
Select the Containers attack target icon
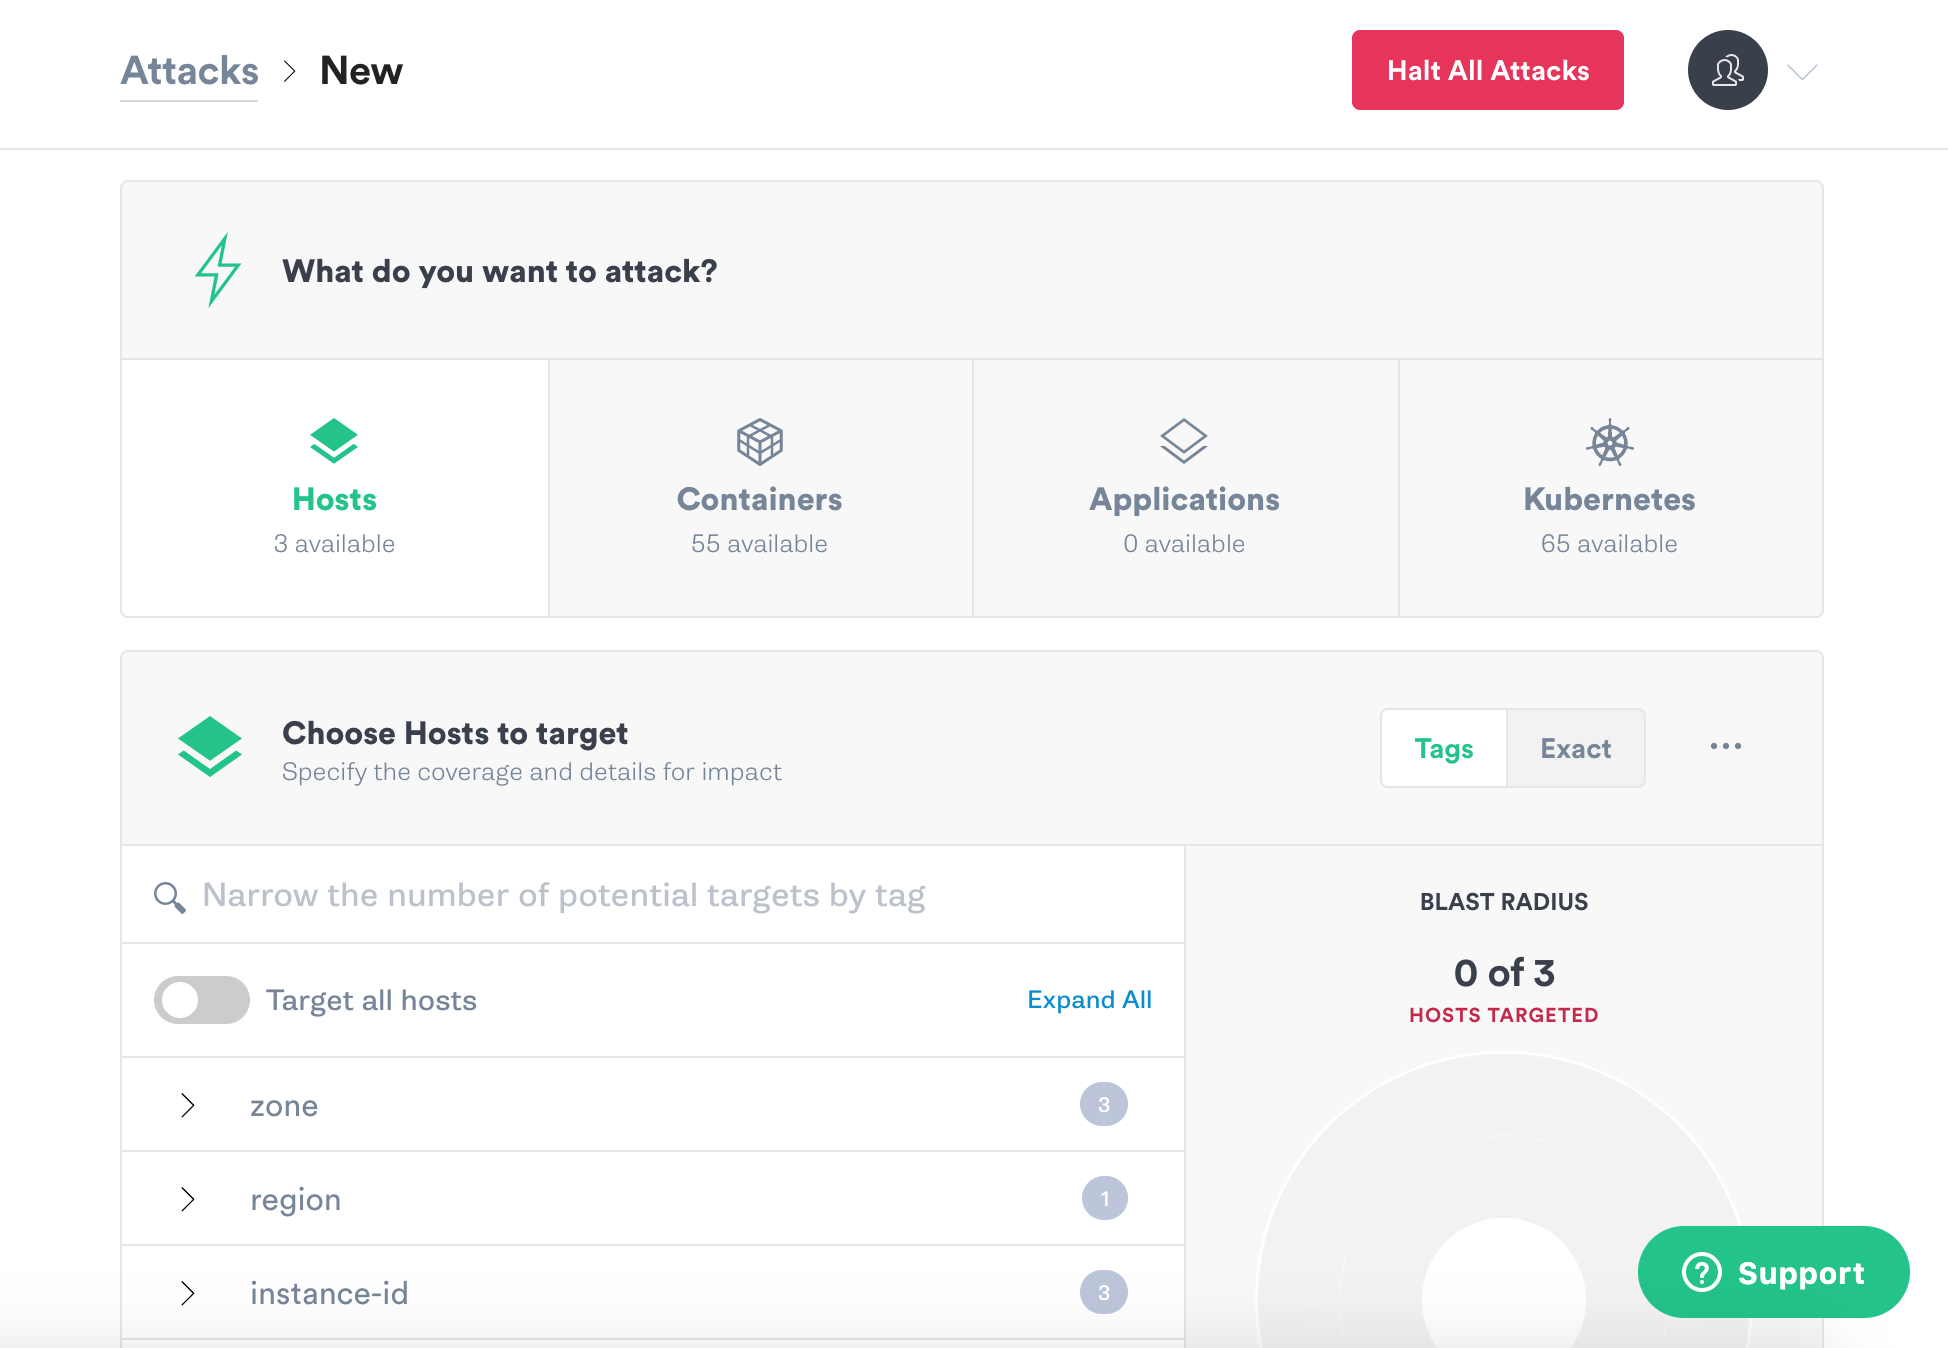[x=759, y=441]
